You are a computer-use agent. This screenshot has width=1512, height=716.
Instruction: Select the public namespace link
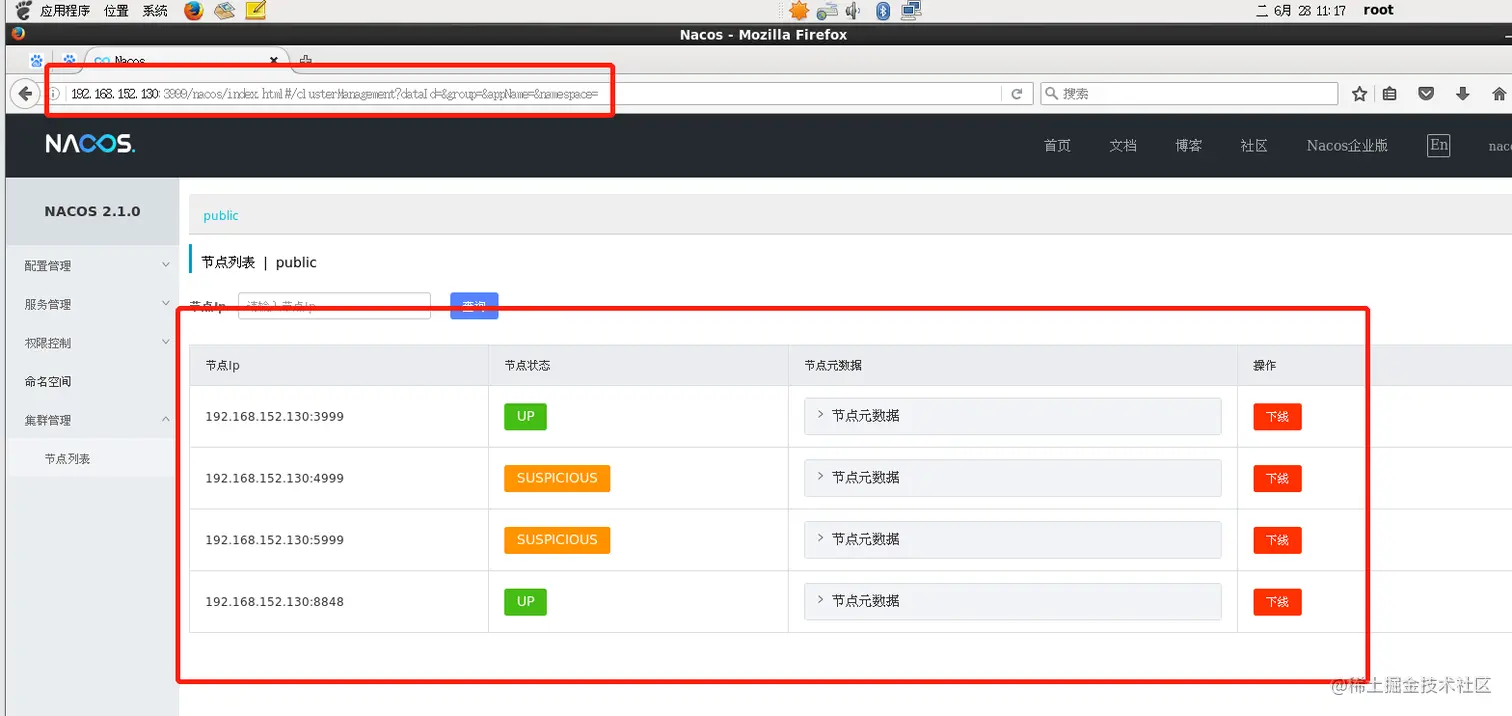pyautogui.click(x=221, y=215)
